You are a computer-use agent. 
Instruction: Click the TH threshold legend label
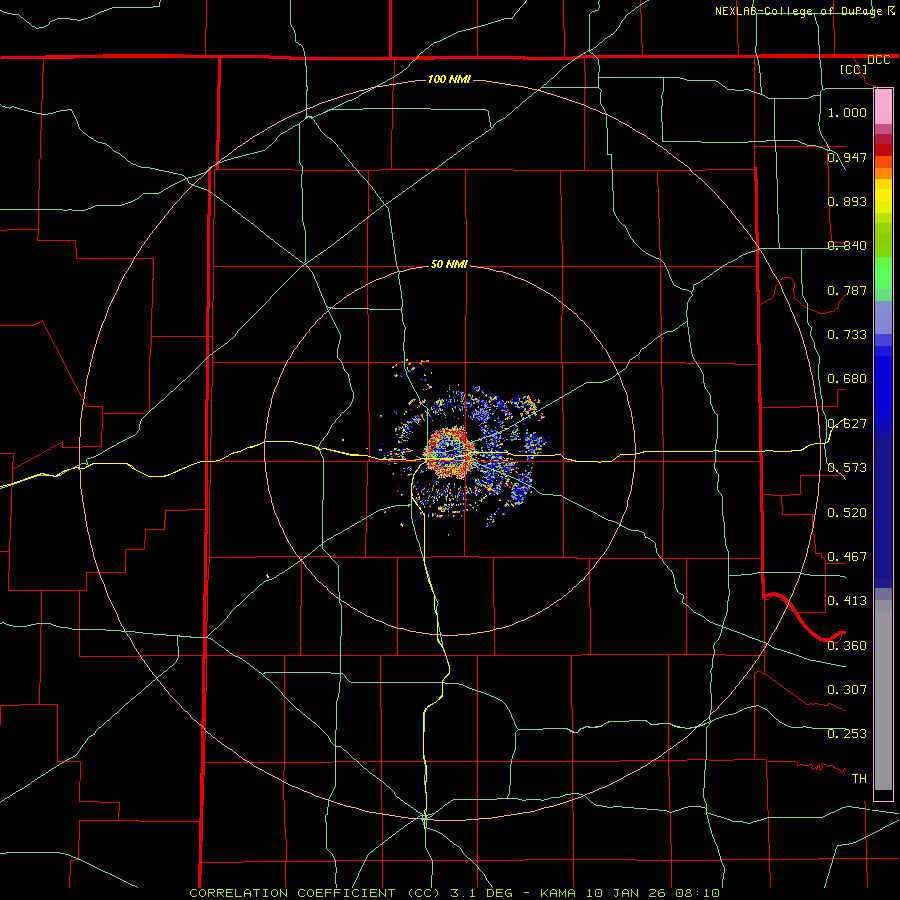pyautogui.click(x=859, y=779)
